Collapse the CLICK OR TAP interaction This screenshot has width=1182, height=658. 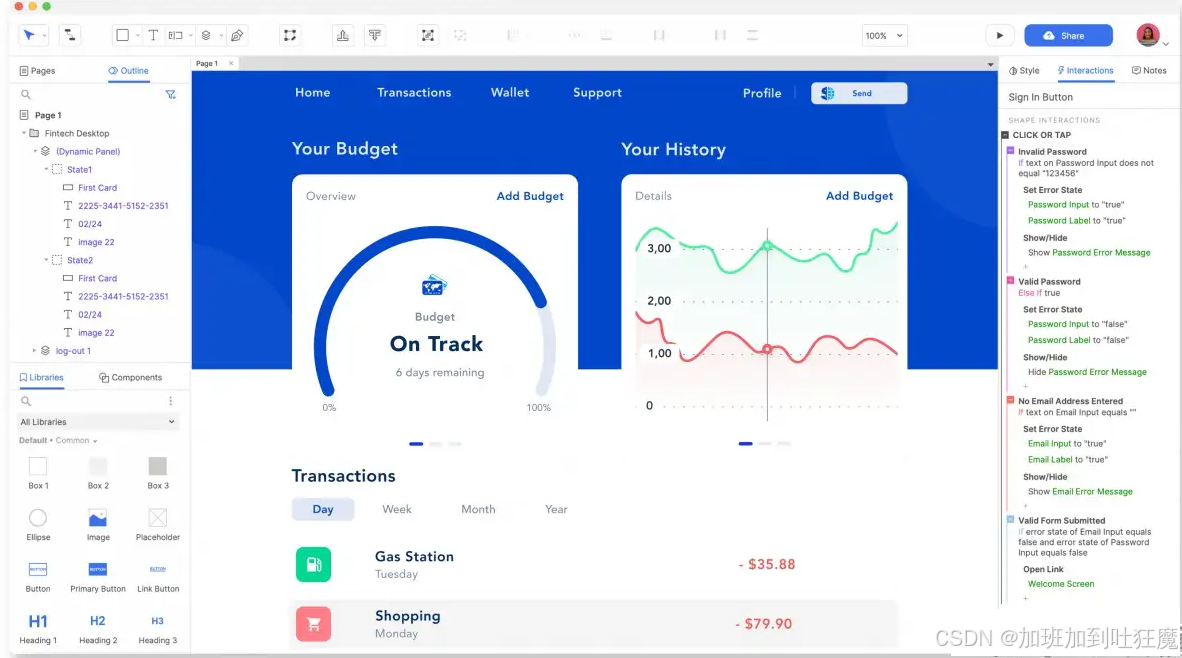point(1006,135)
